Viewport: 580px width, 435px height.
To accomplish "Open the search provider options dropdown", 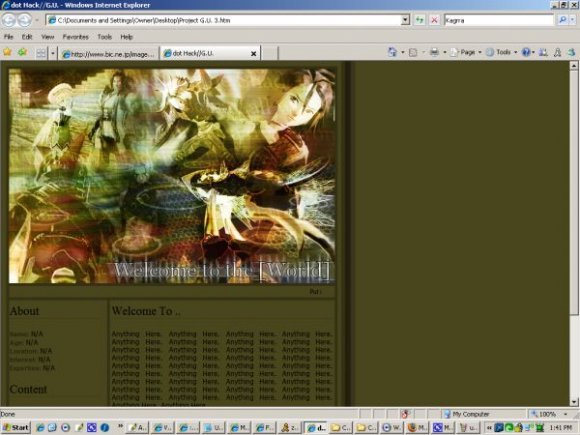I will 573,20.
